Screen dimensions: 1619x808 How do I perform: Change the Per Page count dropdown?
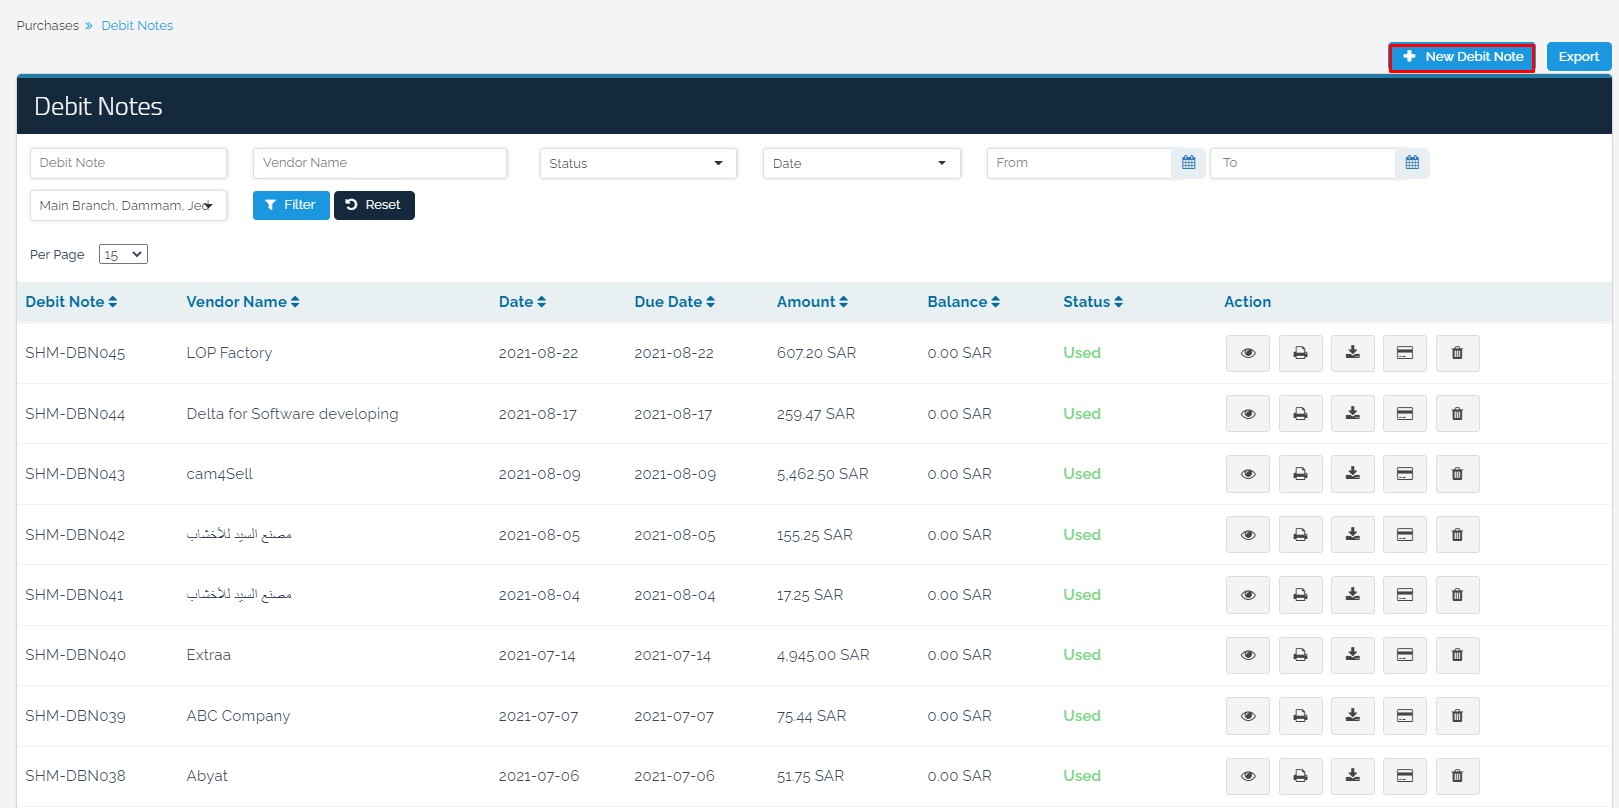[123, 255]
